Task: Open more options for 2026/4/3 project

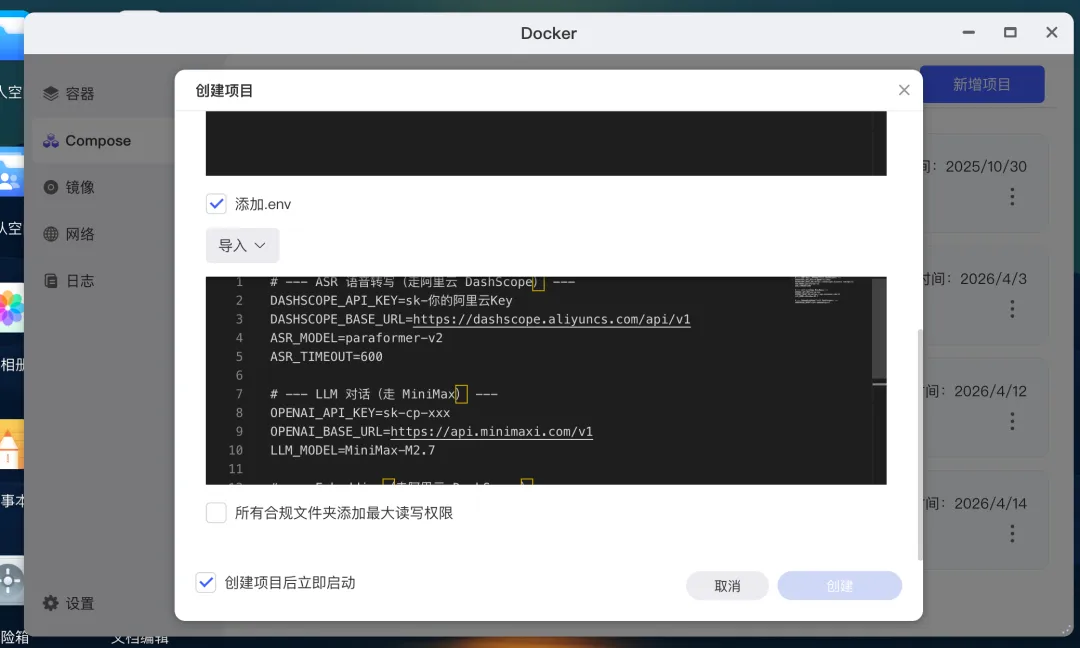Action: tap(1012, 309)
